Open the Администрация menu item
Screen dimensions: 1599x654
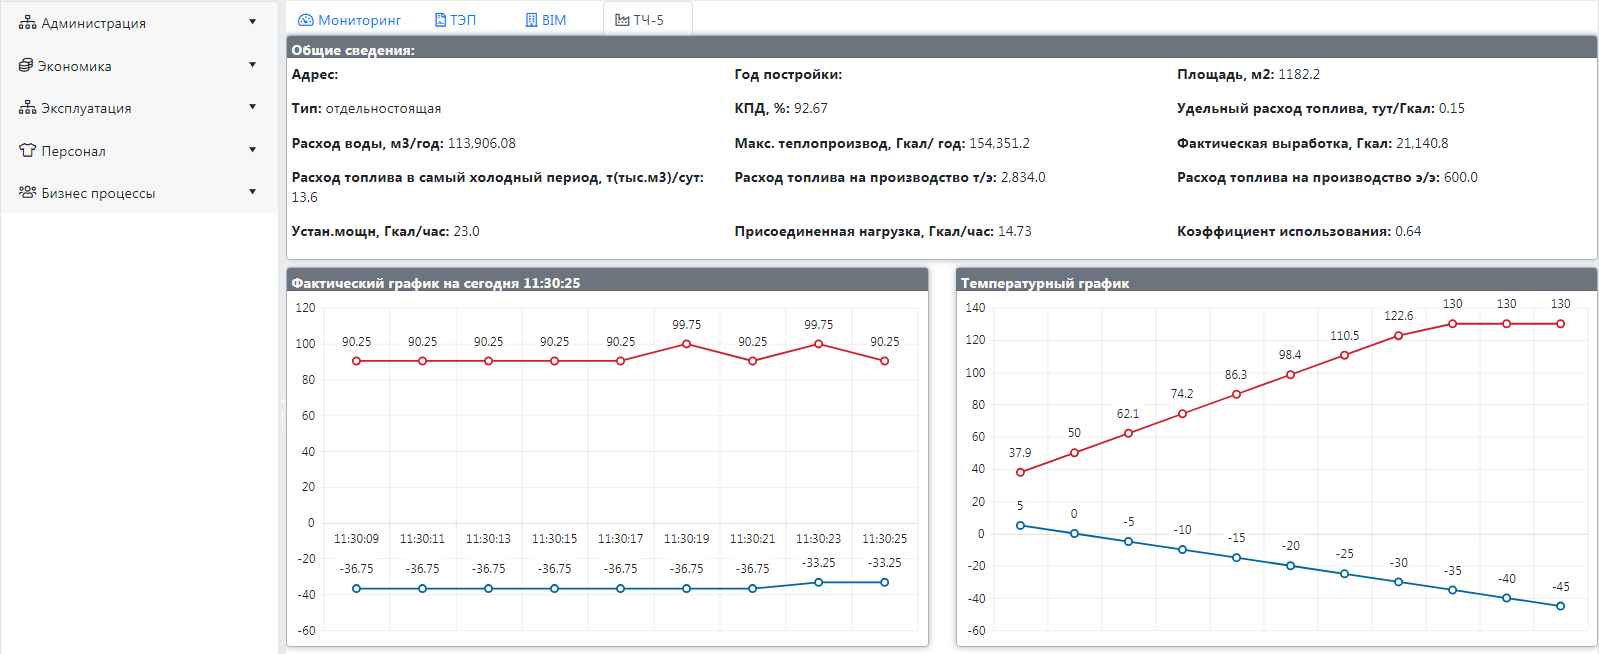pyautogui.click(x=139, y=22)
